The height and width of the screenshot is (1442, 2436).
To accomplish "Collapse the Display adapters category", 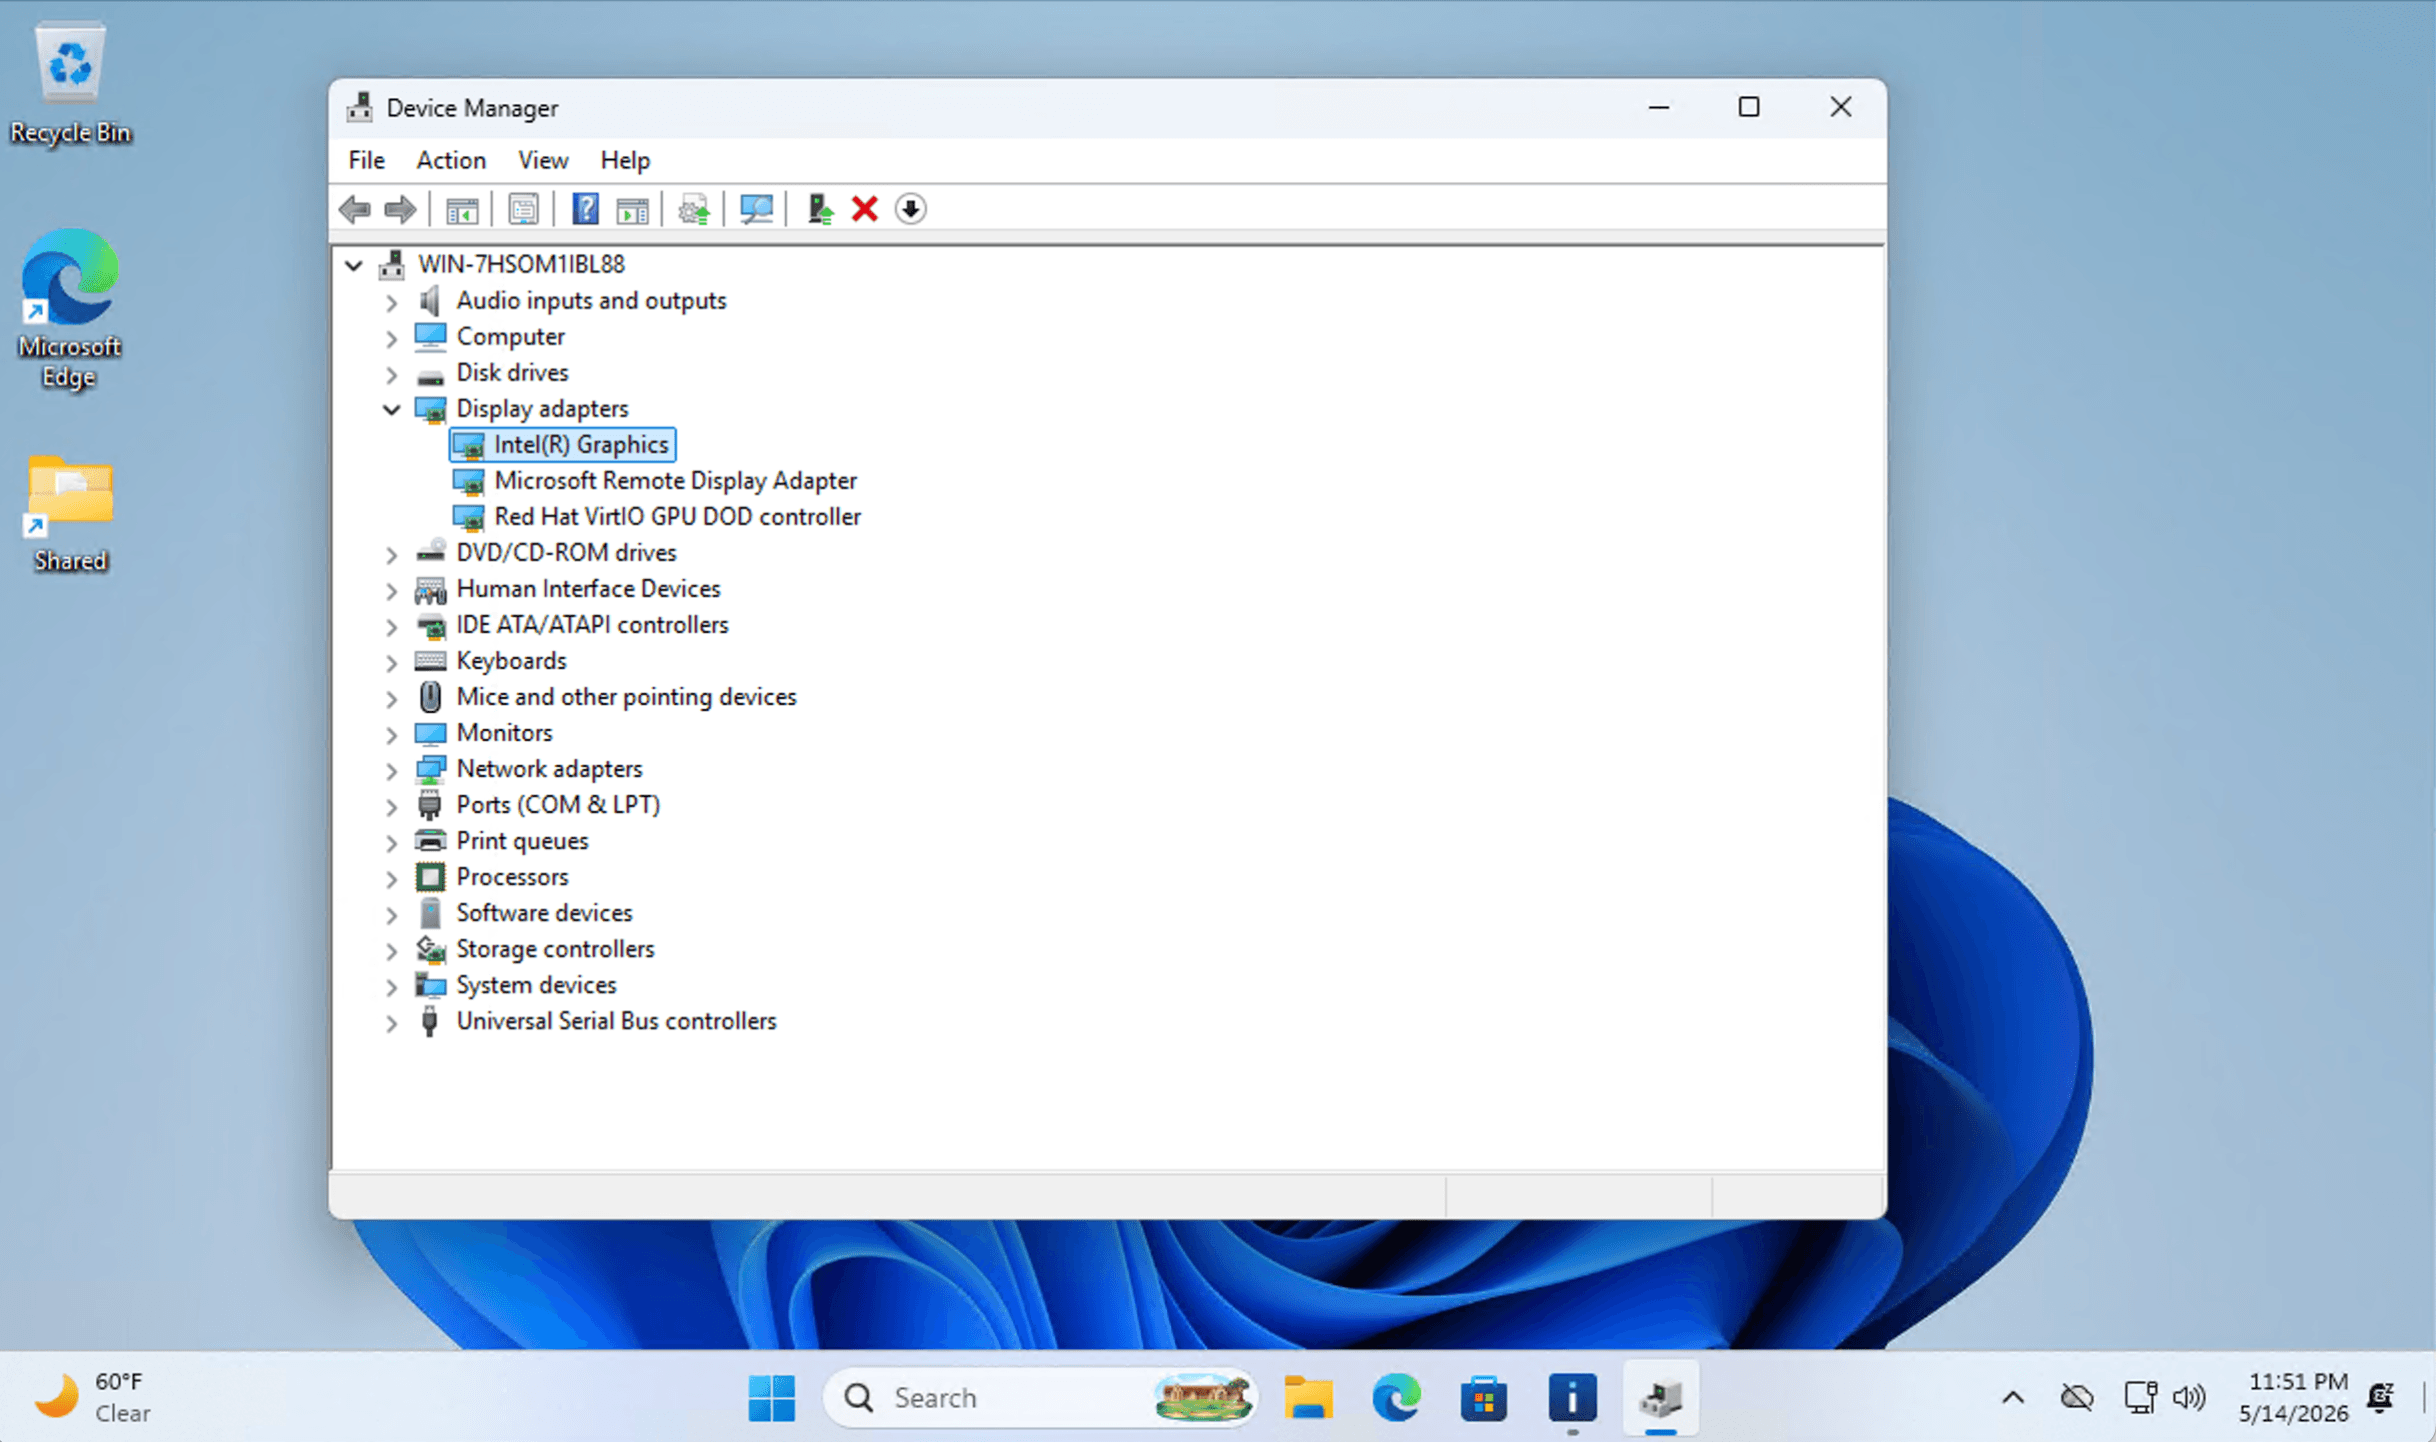I will [392, 409].
